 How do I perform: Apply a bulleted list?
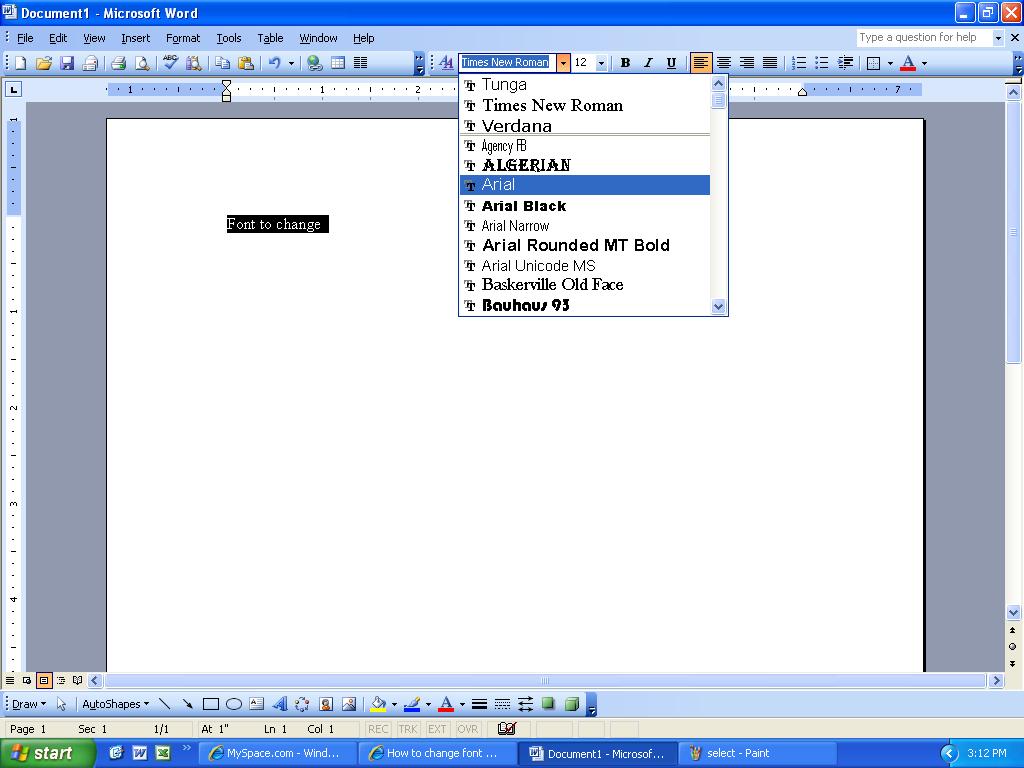pyautogui.click(x=822, y=63)
